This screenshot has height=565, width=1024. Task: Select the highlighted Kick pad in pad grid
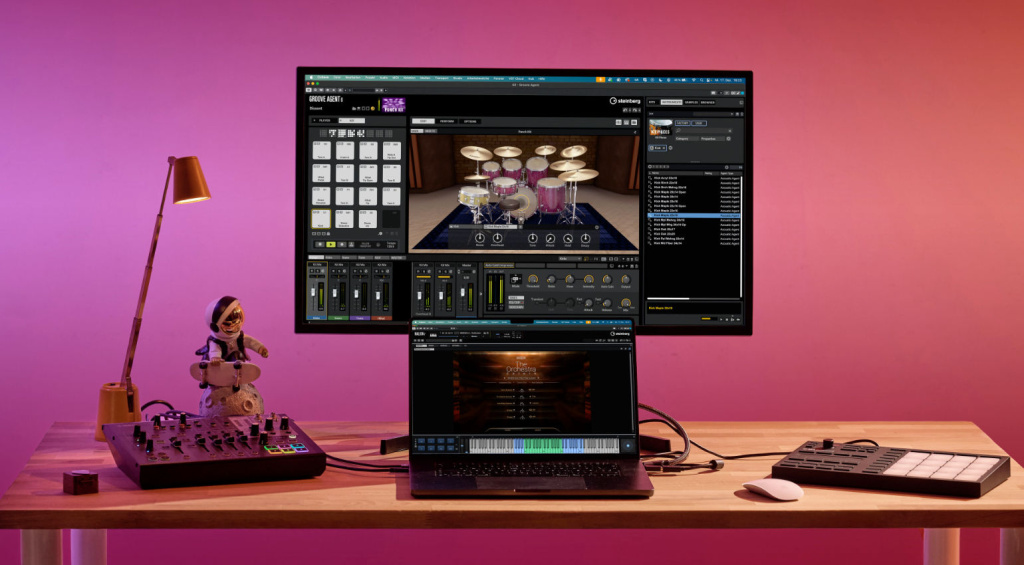coord(321,218)
